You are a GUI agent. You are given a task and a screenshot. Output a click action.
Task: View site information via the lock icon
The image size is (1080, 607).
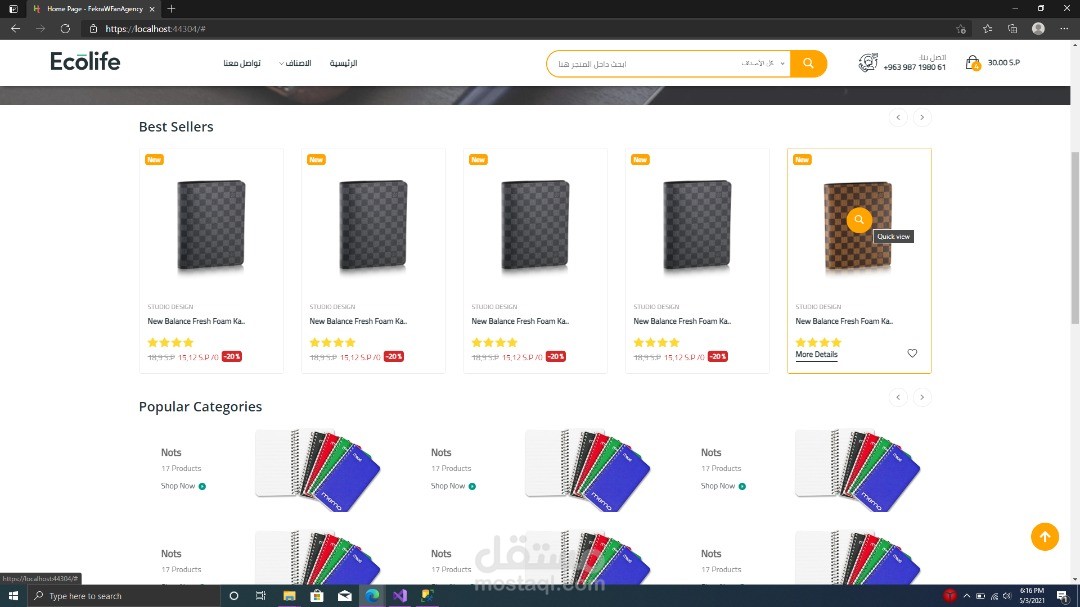(94, 29)
